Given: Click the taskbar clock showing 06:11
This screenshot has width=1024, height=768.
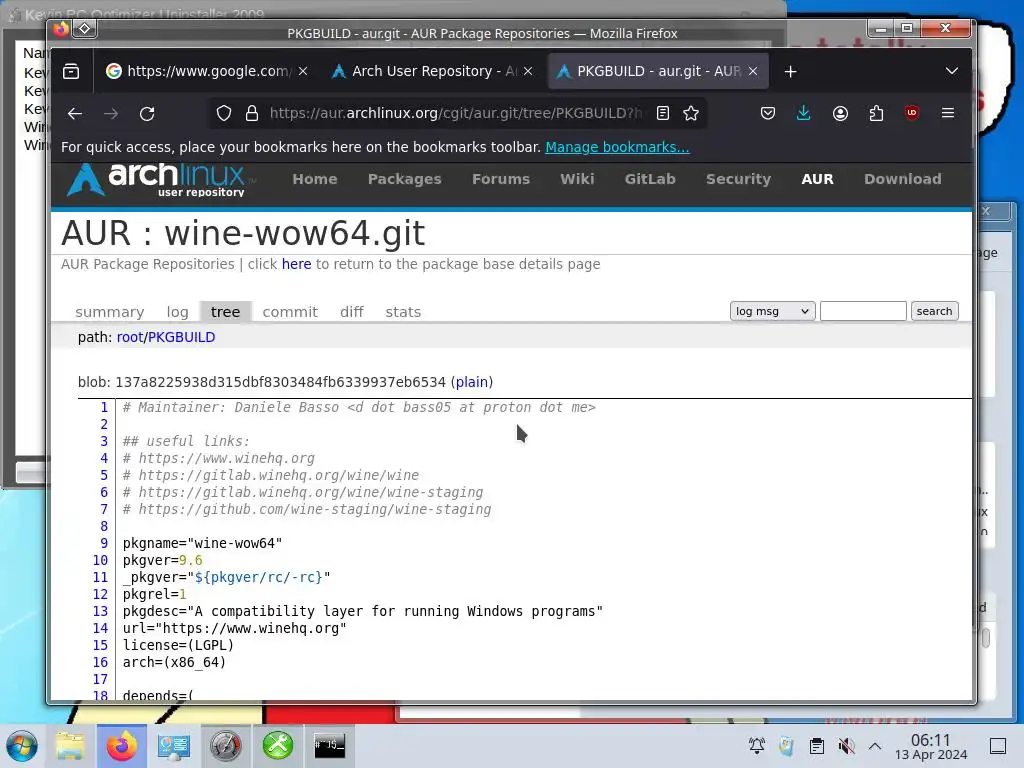Looking at the screenshot, I should click(931, 746).
